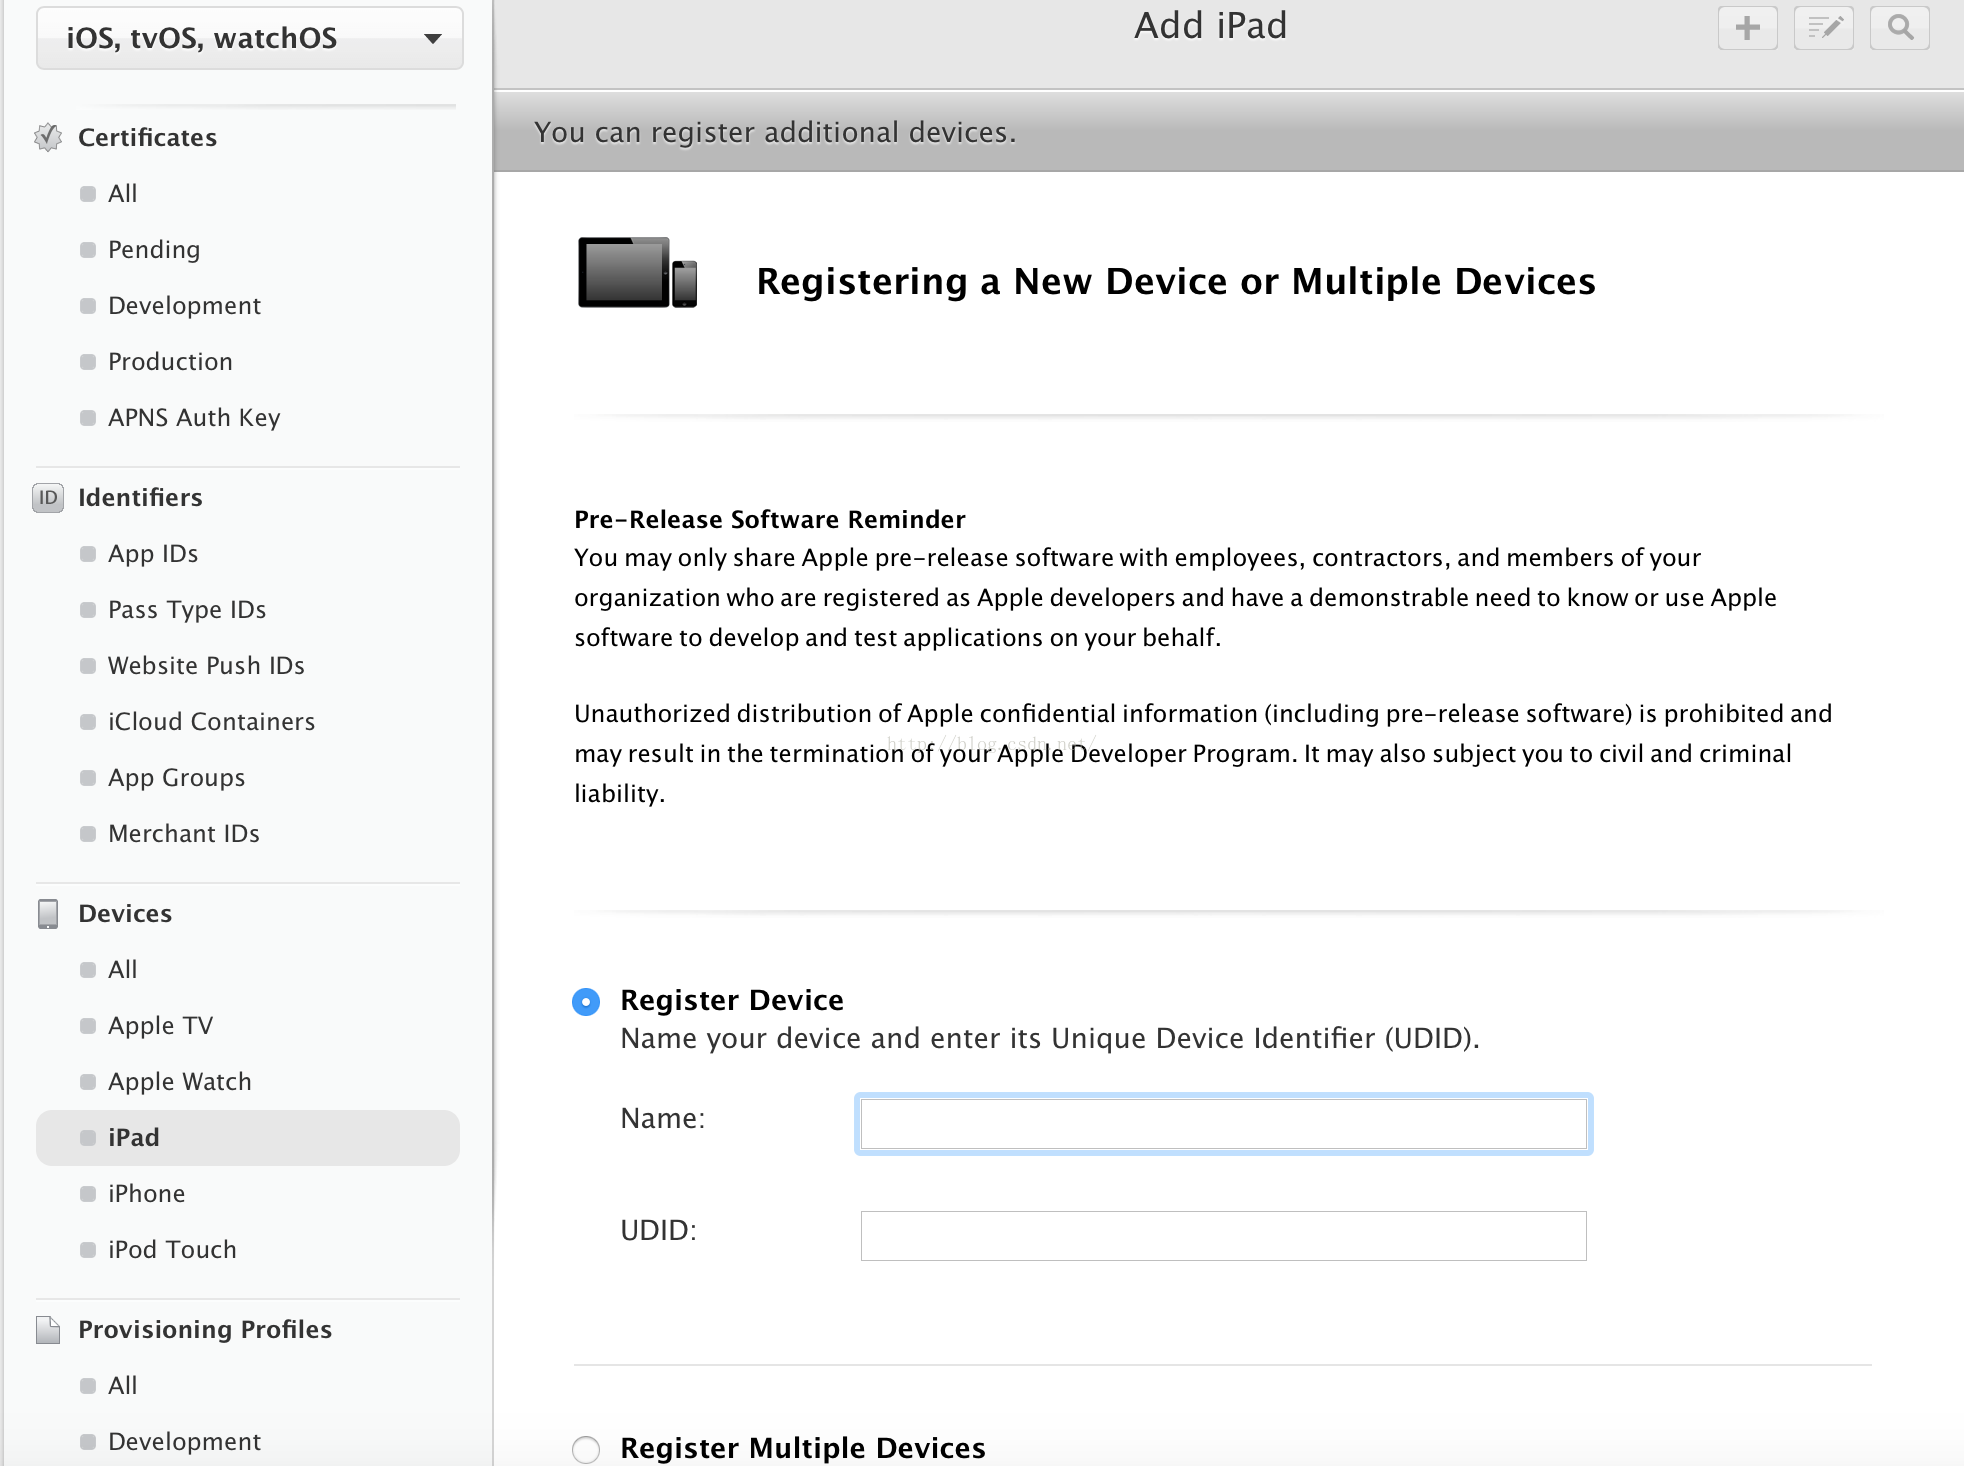Image resolution: width=1964 pixels, height=1466 pixels.
Task: Click the Certificates section heading
Action: coord(147,137)
